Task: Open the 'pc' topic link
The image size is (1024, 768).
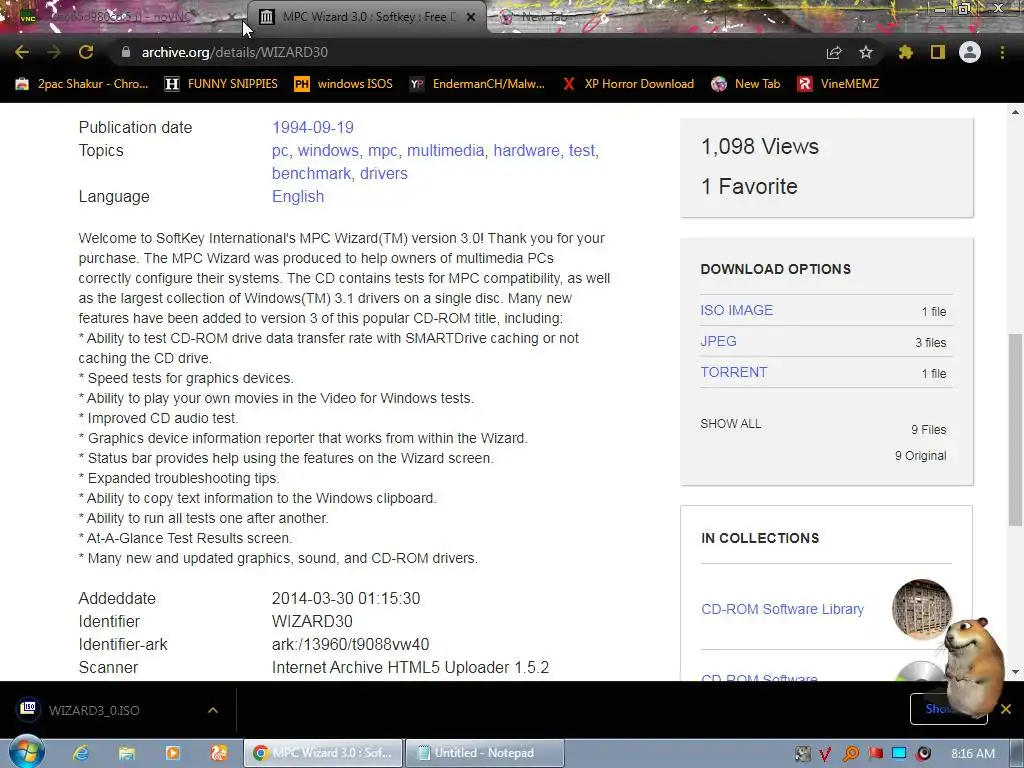Action: [280, 151]
